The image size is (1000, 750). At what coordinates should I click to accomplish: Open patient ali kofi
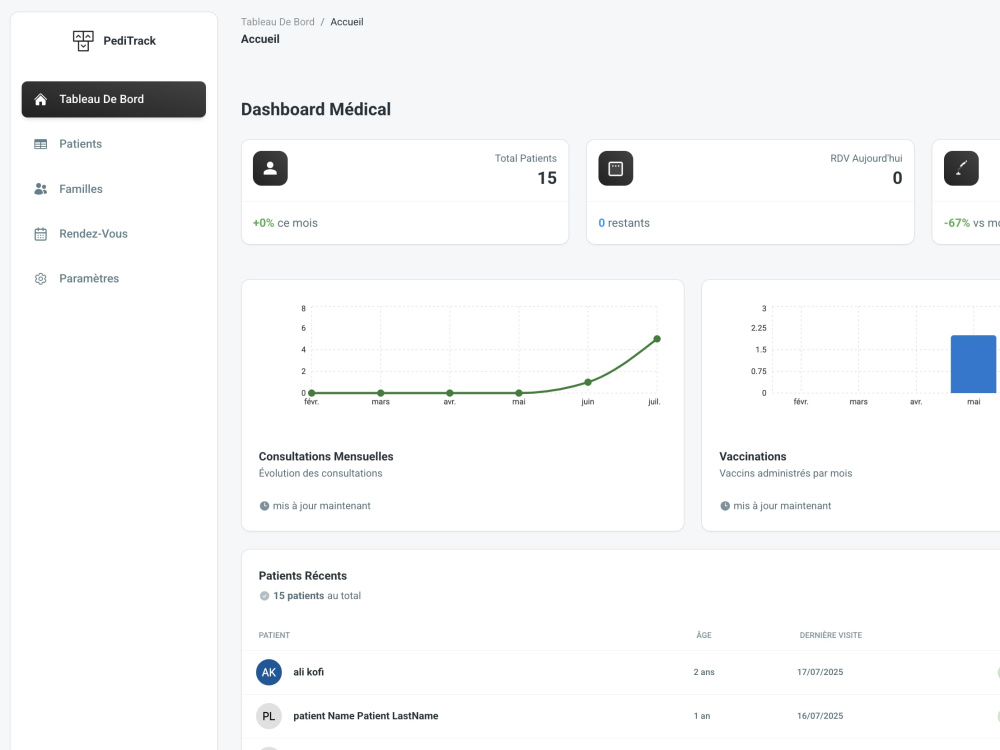[x=309, y=672]
